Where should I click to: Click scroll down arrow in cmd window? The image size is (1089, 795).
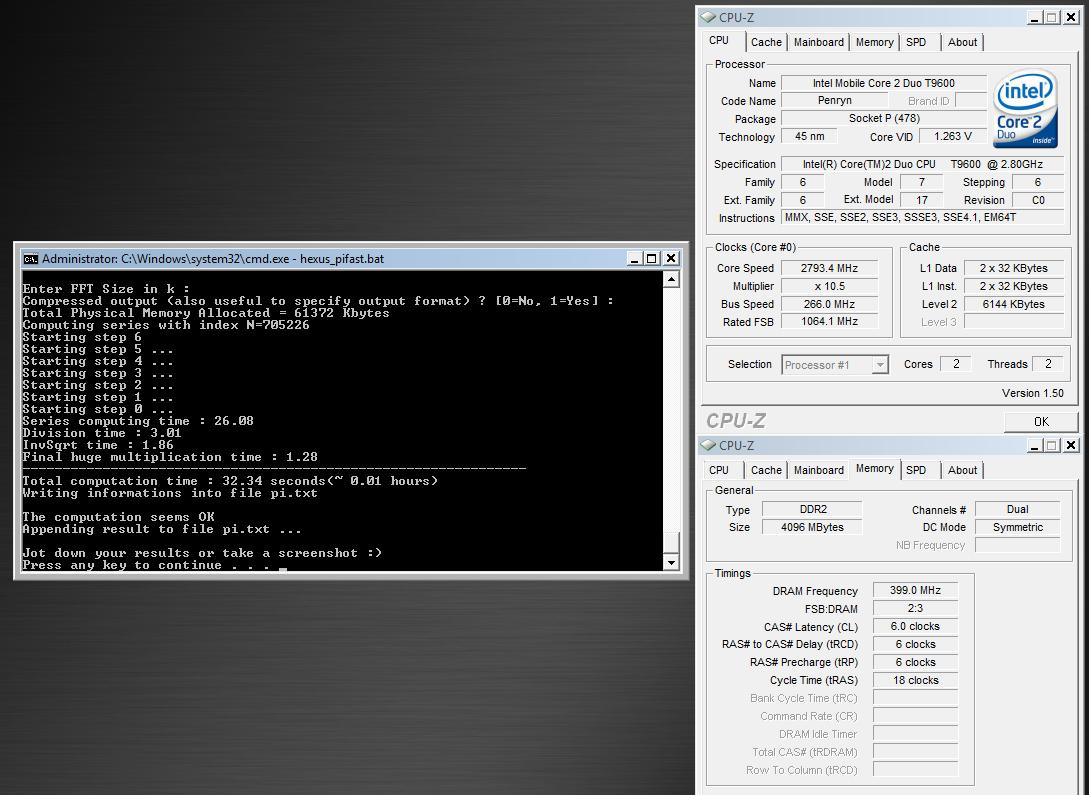tap(671, 562)
